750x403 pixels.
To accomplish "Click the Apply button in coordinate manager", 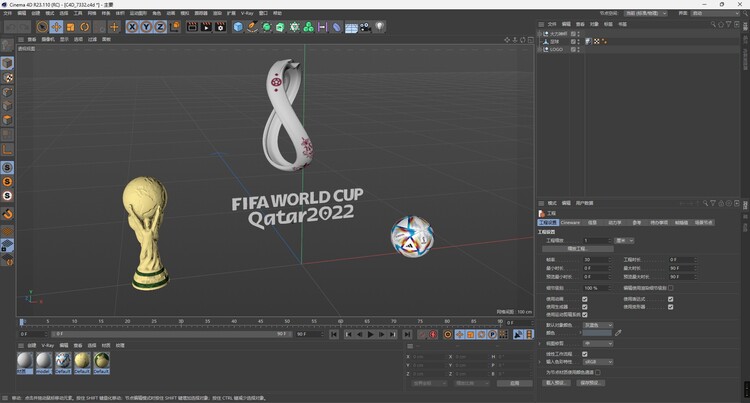I will click(x=515, y=383).
